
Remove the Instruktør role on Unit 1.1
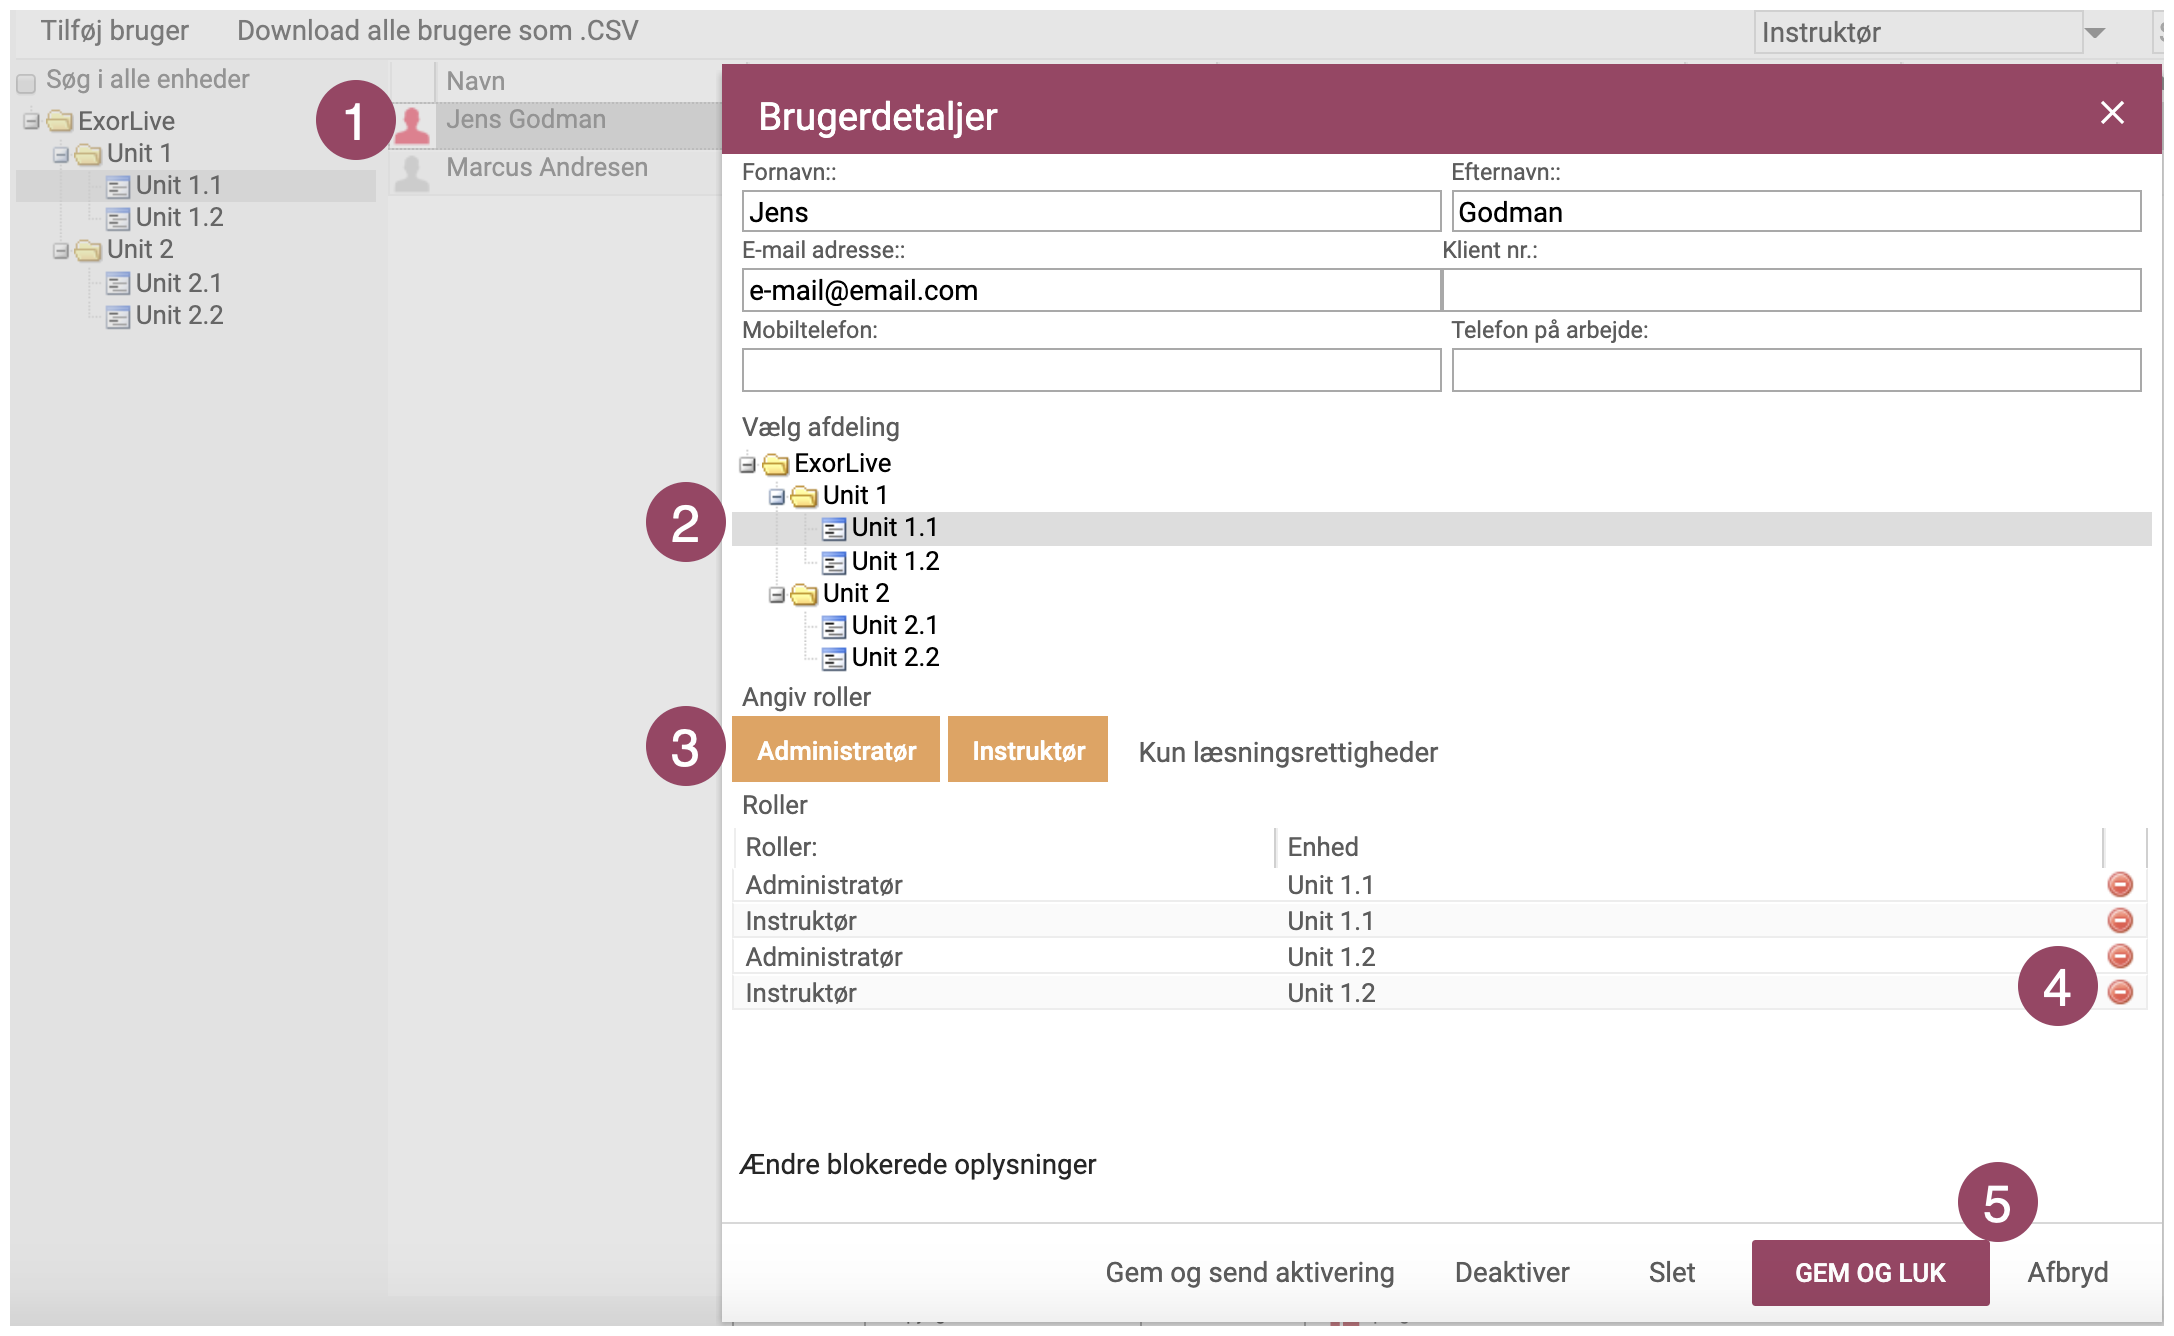pos(2120,920)
